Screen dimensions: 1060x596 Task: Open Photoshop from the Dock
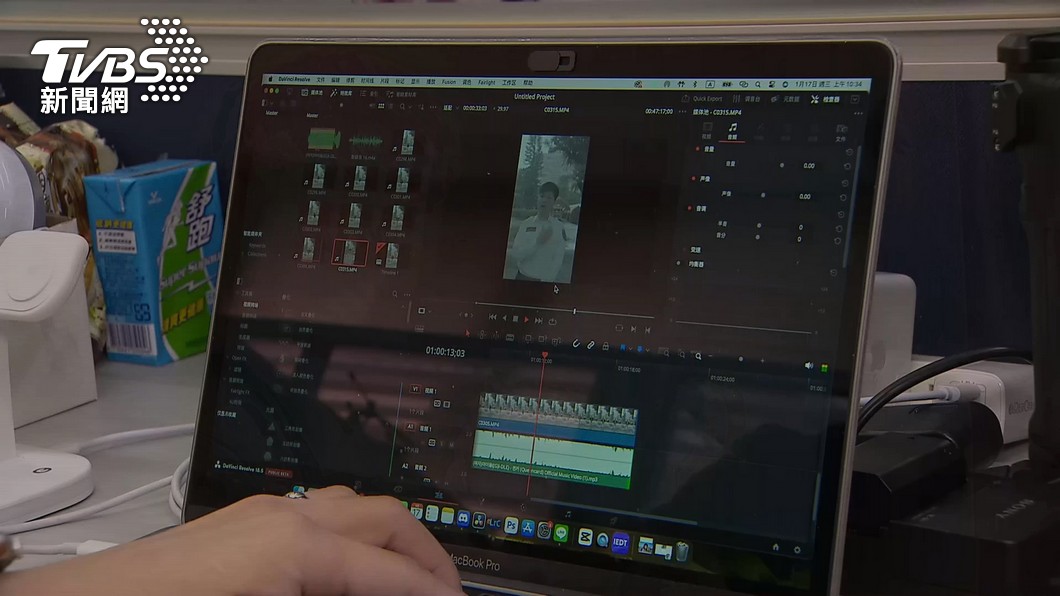click(x=511, y=525)
